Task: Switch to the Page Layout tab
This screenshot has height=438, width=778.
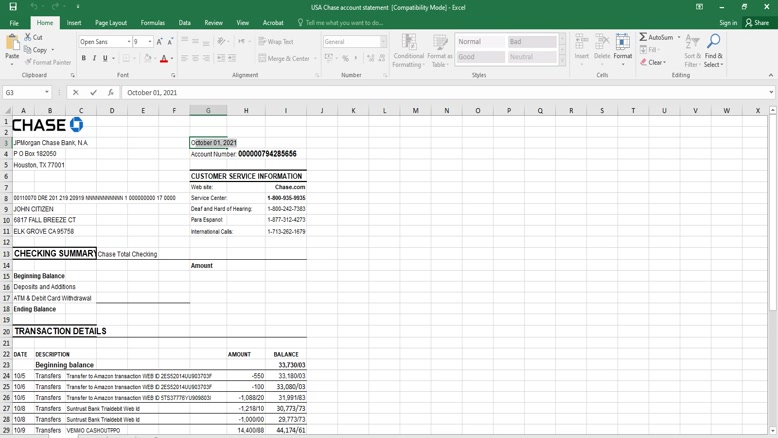Action: pos(111,22)
